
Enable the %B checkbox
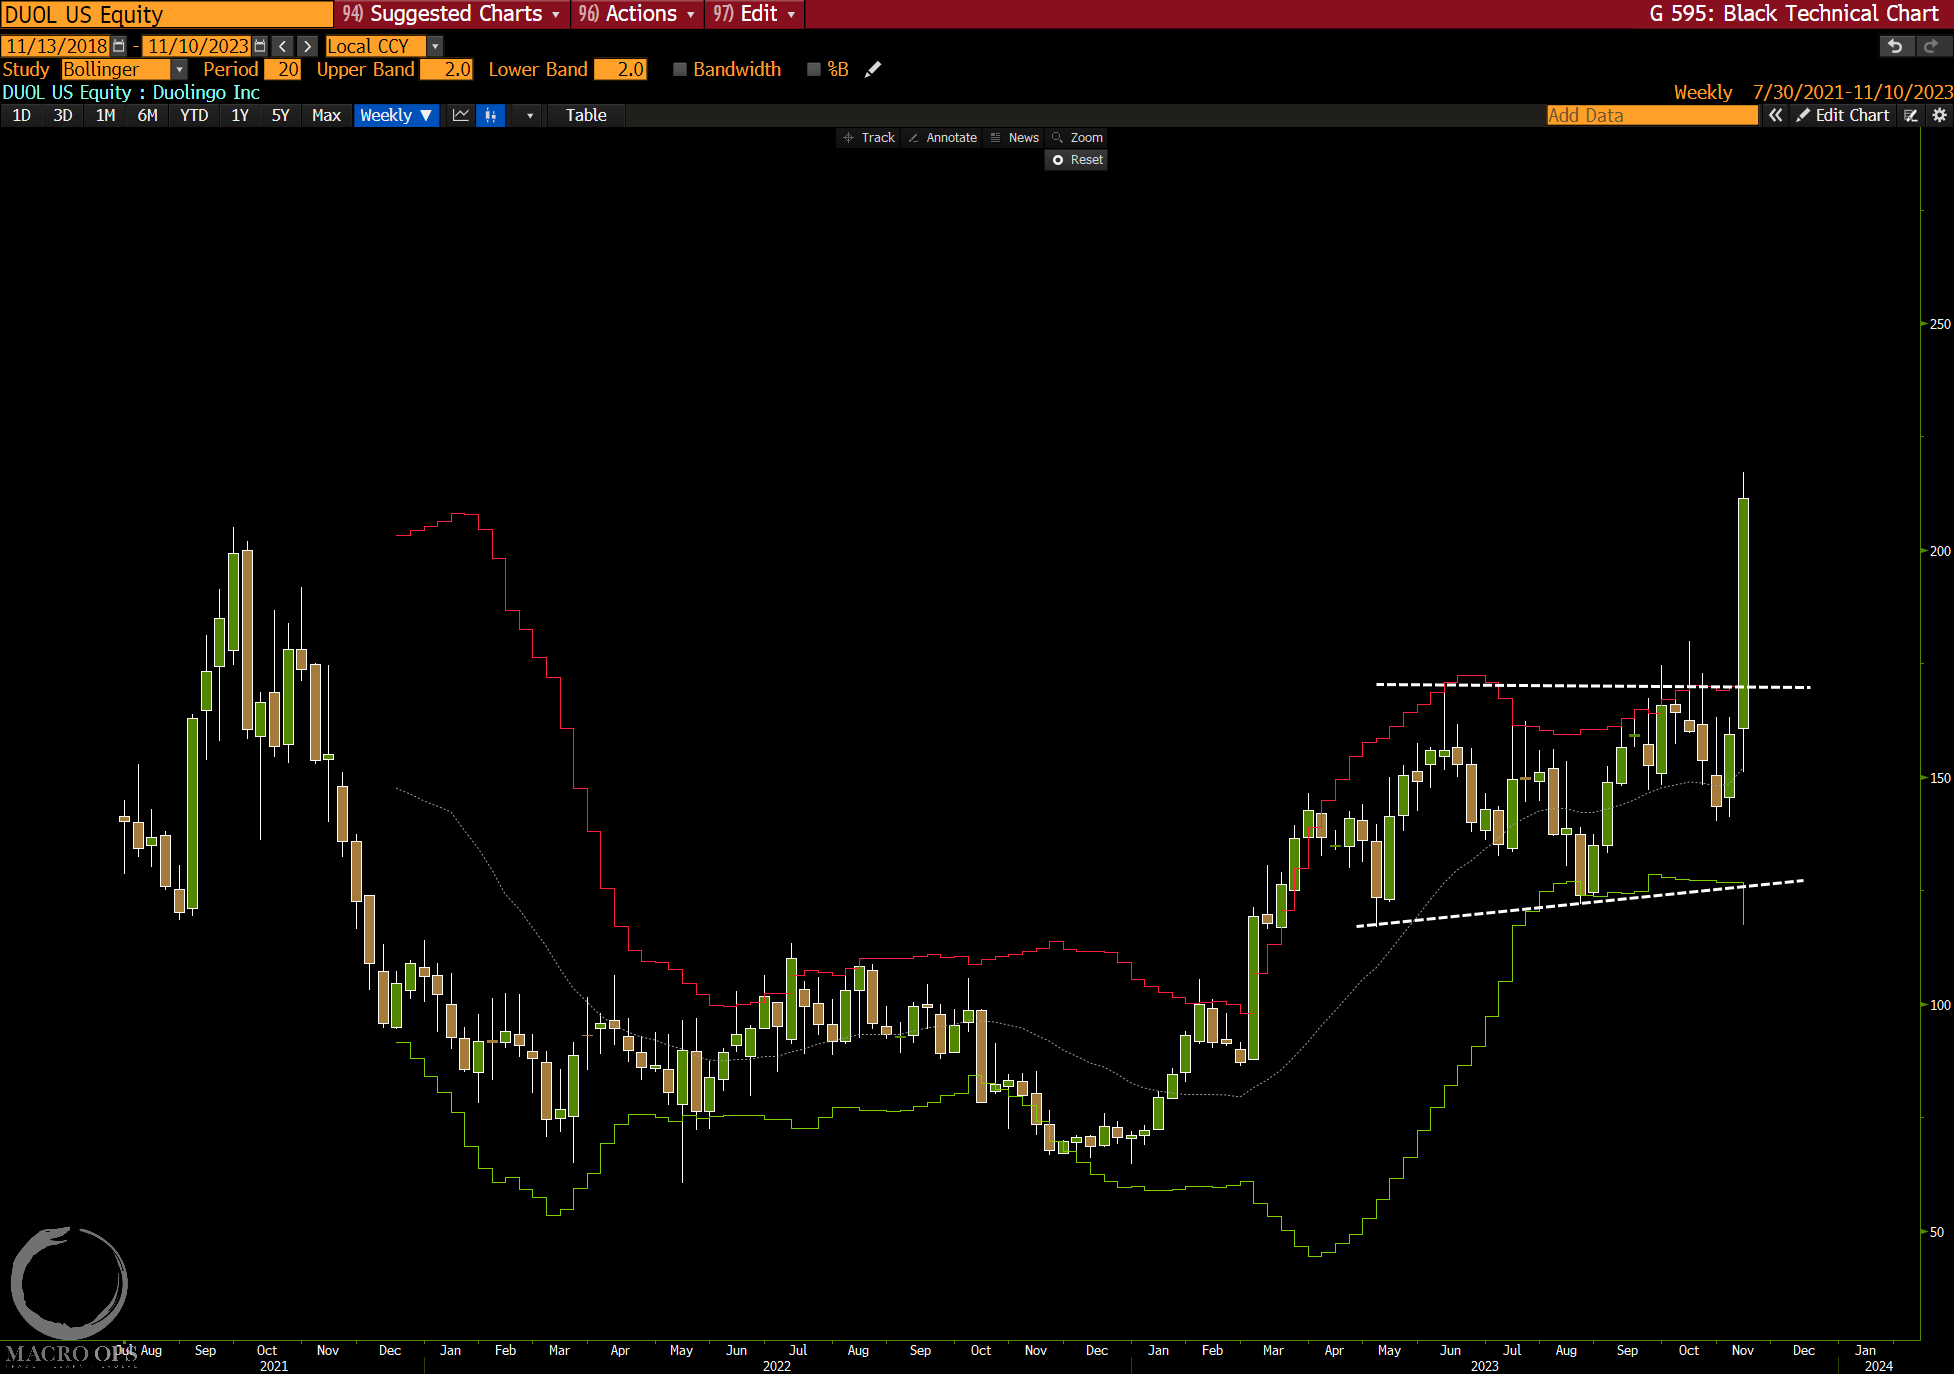(x=814, y=69)
